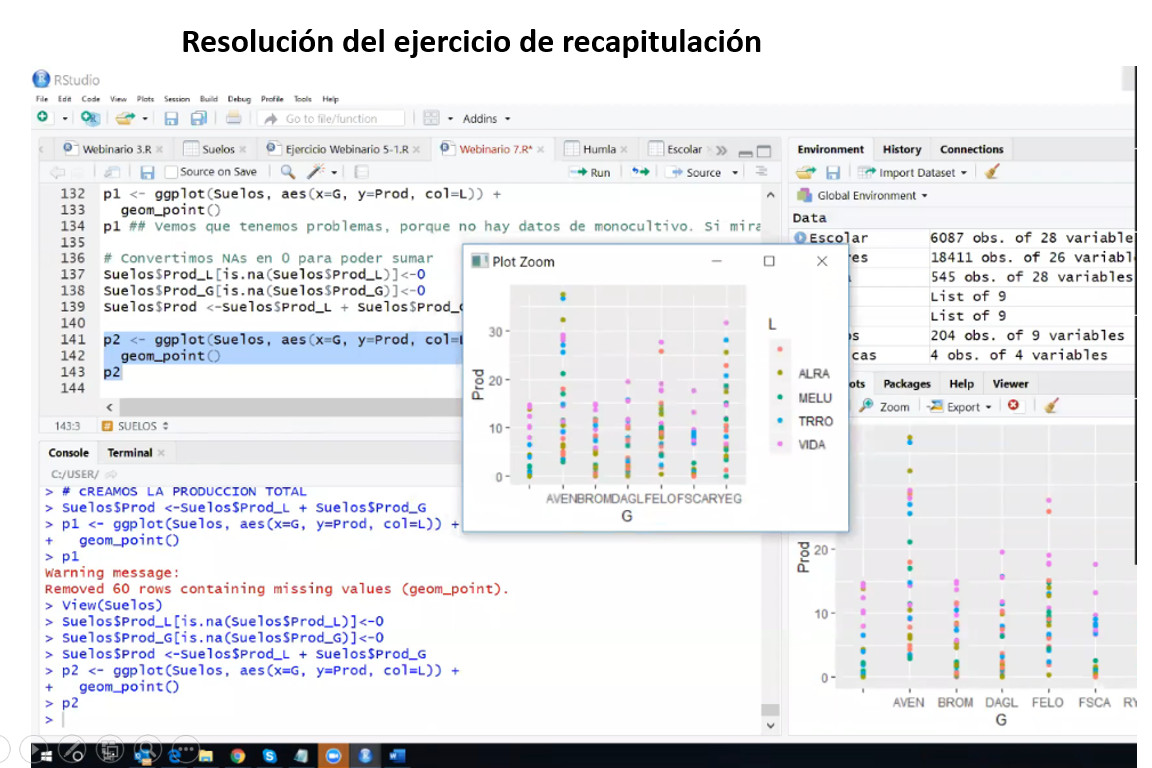Click the Run button in editor
This screenshot has height=768, width=1152.
click(x=591, y=172)
